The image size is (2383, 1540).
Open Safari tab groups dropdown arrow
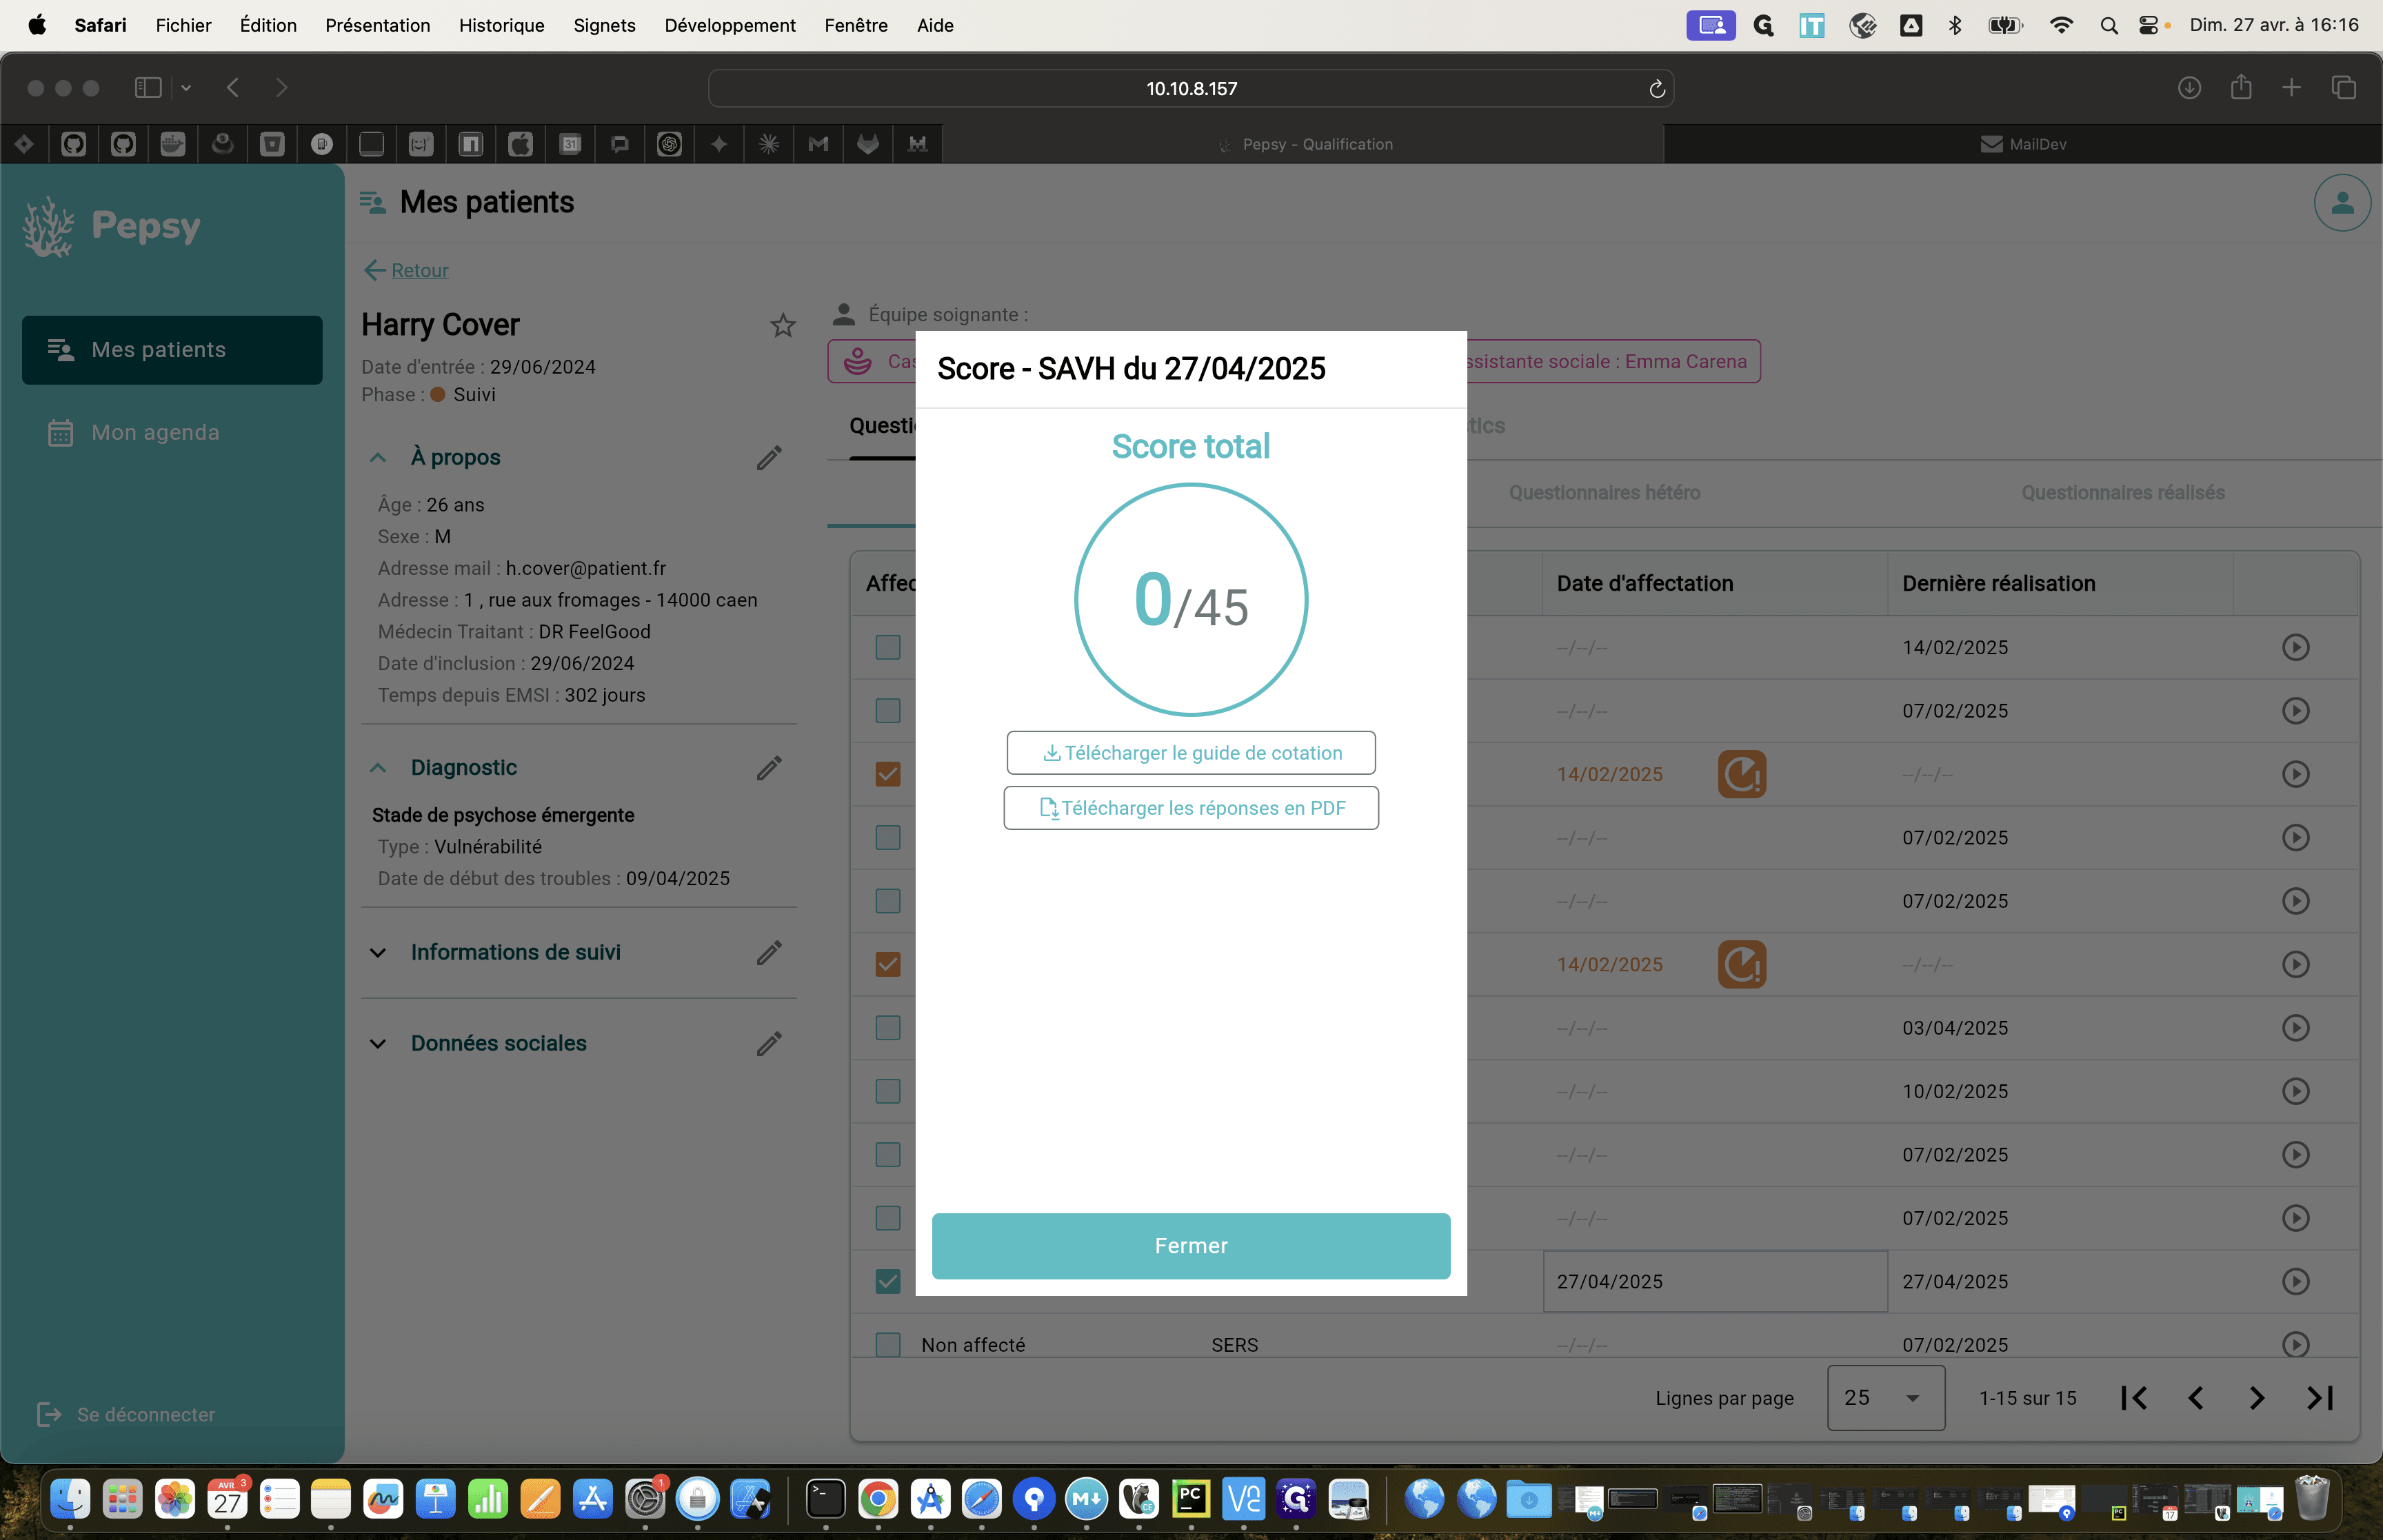pos(186,88)
